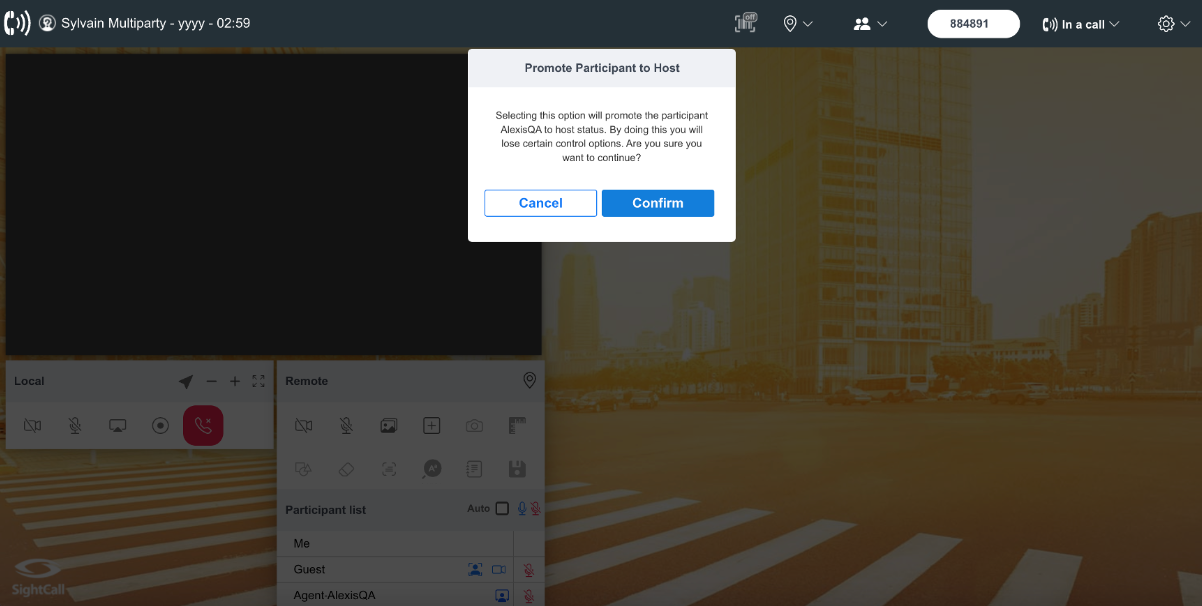Zoom in with the plus icon in Local panel
This screenshot has height=606, width=1202.
coord(235,381)
